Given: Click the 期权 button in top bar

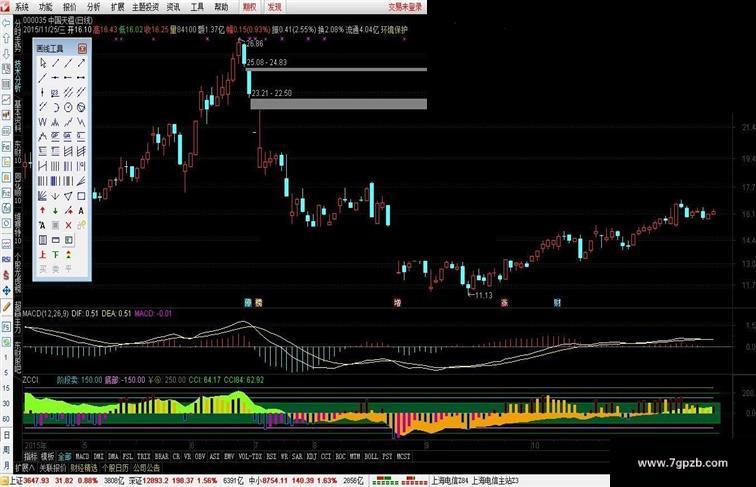Looking at the screenshot, I should click(x=250, y=7).
